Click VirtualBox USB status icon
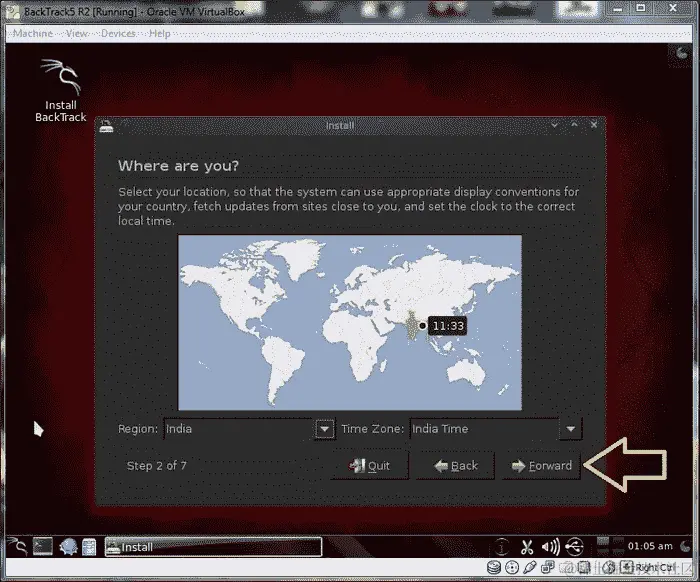Image resolution: width=700 pixels, height=582 pixels. click(x=529, y=568)
